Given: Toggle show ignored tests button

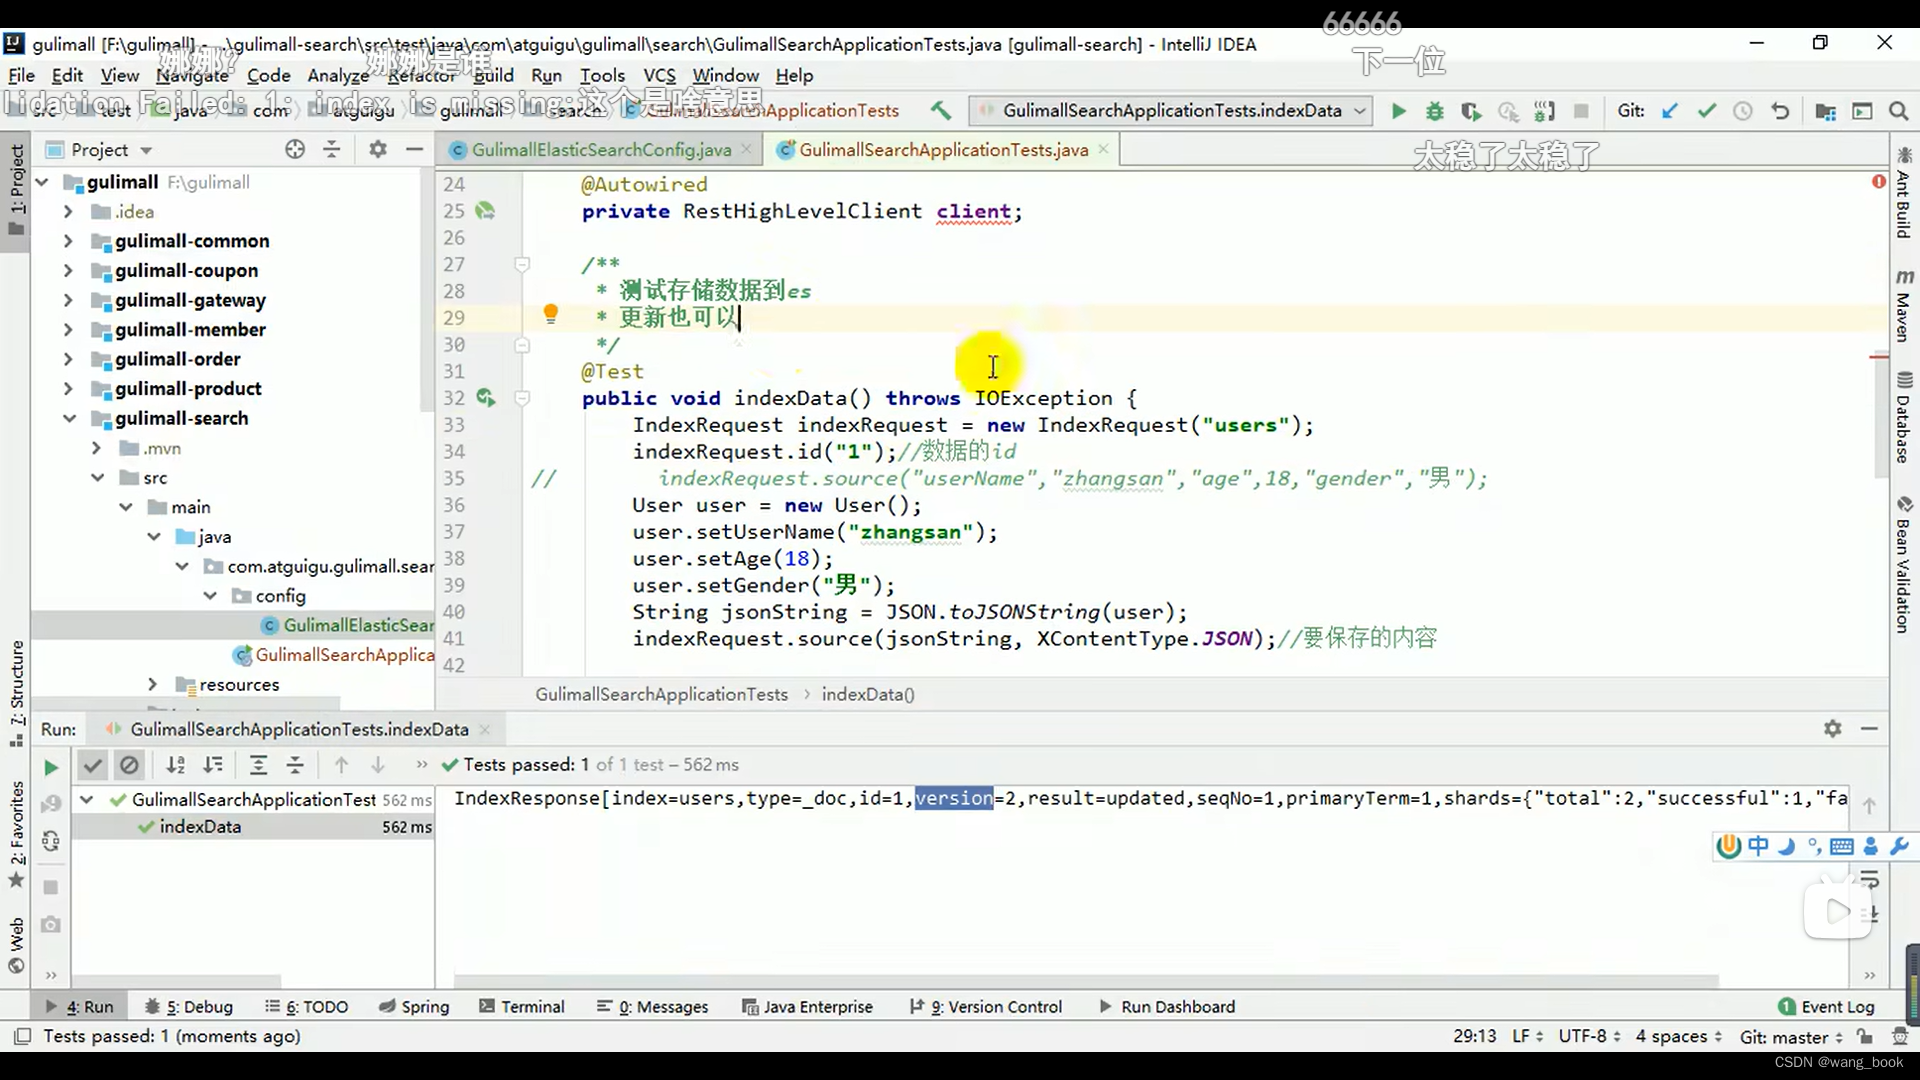Looking at the screenshot, I should point(129,765).
